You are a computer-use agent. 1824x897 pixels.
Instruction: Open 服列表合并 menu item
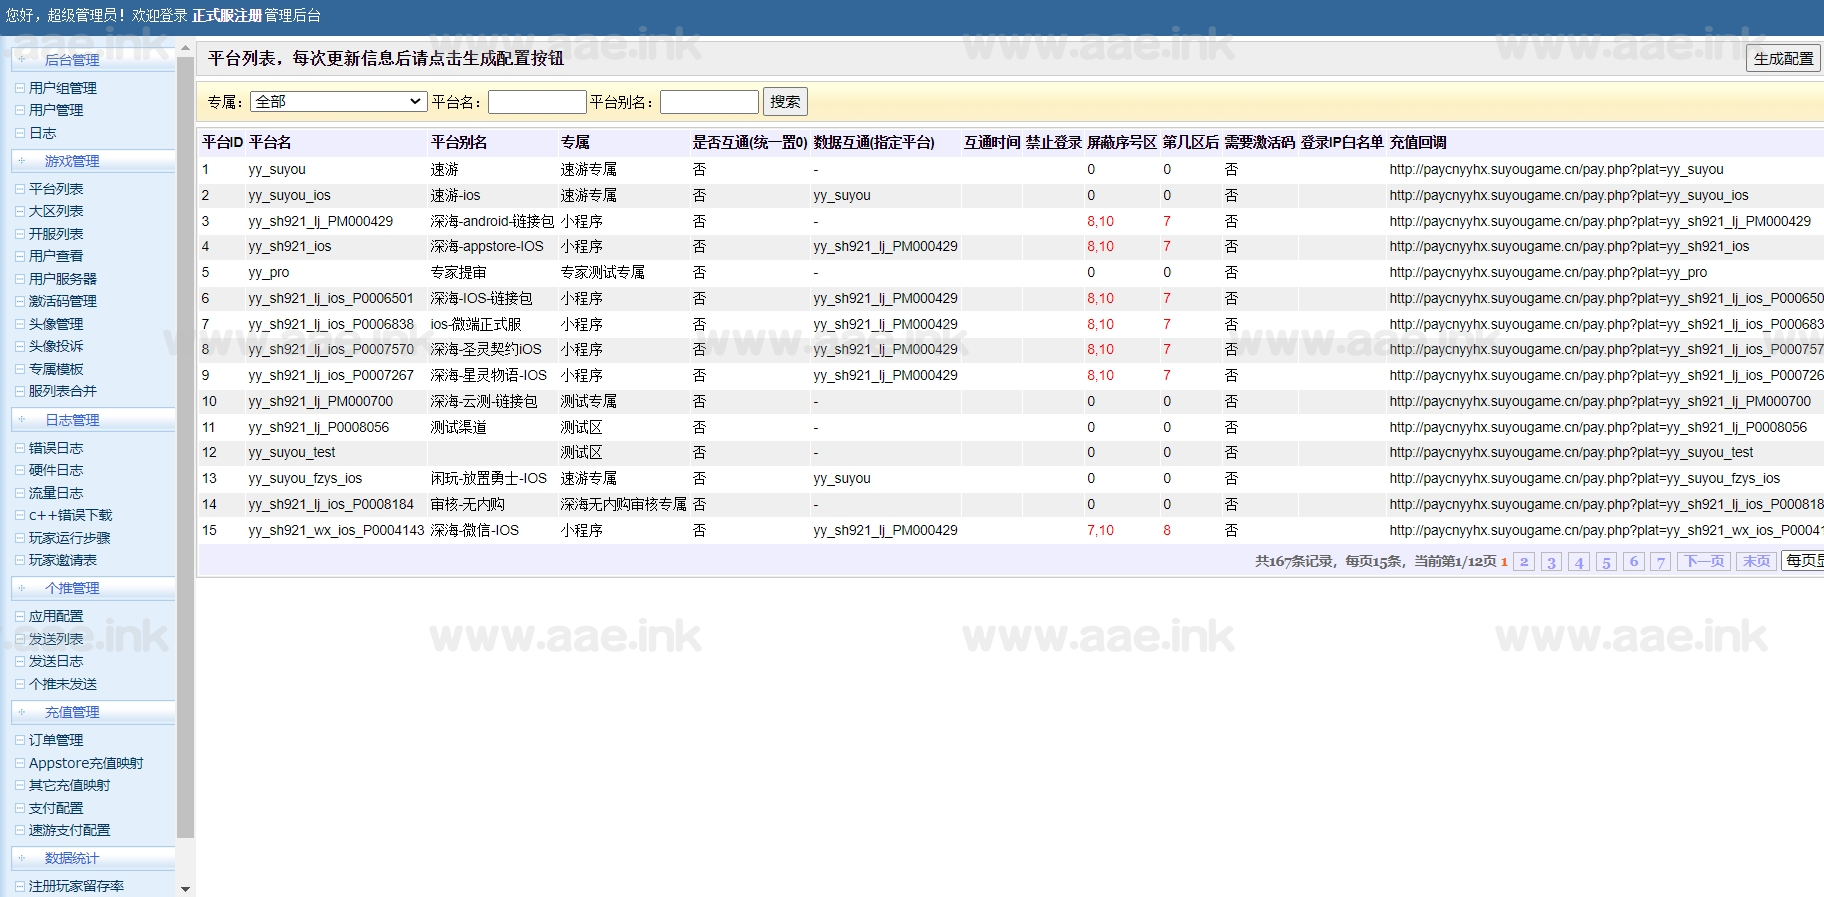62,391
